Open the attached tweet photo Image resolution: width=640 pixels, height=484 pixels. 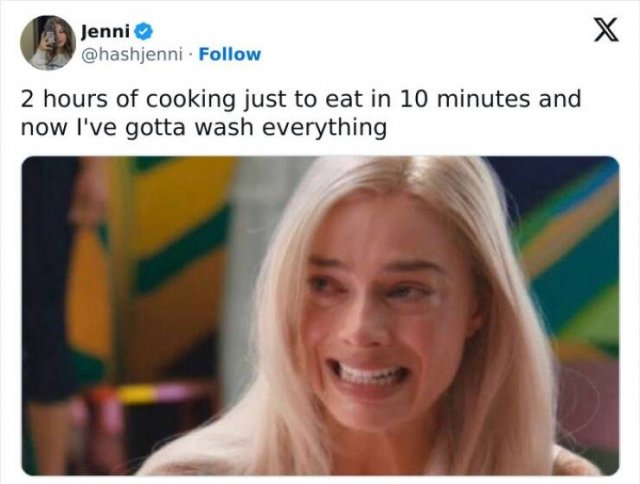[320, 315]
